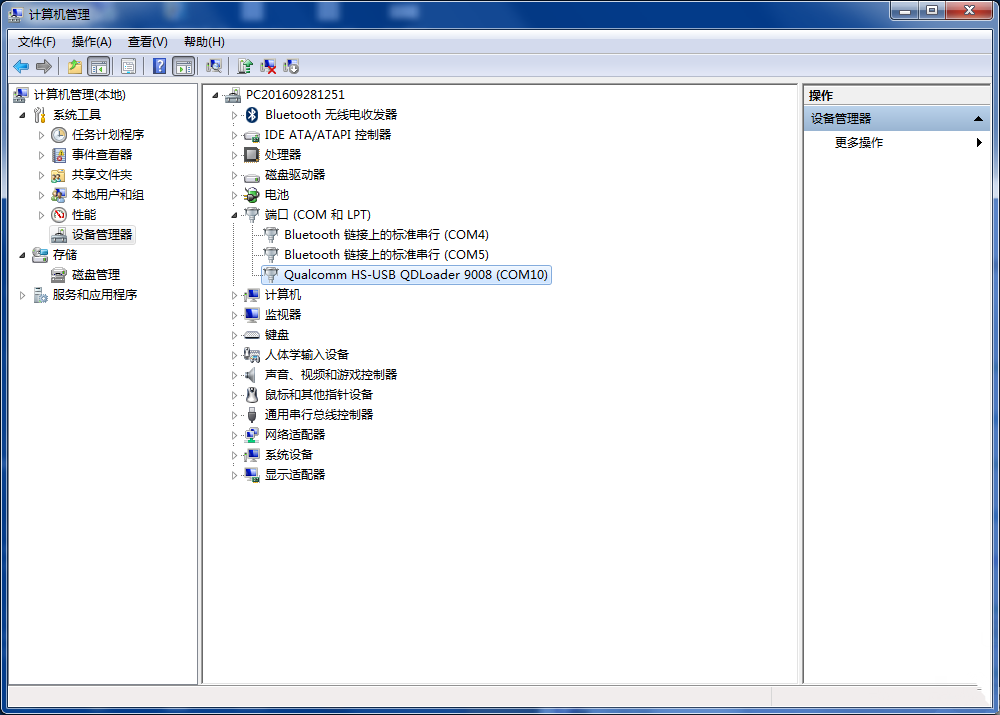The width and height of the screenshot is (1000, 715).
Task: Expand the 网络适配器 node arrow
Action: click(234, 436)
